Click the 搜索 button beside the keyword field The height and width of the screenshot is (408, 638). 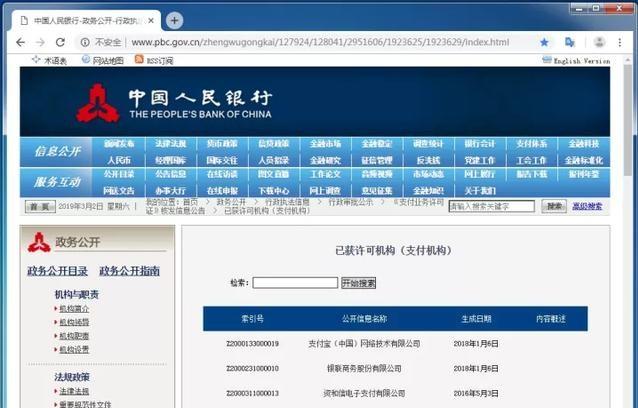[554, 206]
